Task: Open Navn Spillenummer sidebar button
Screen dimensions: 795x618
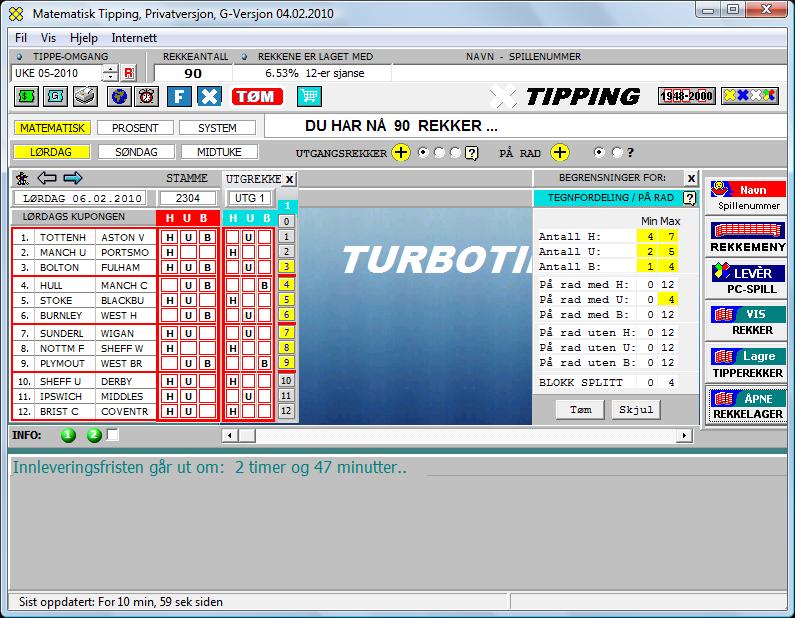Action: pos(748,197)
